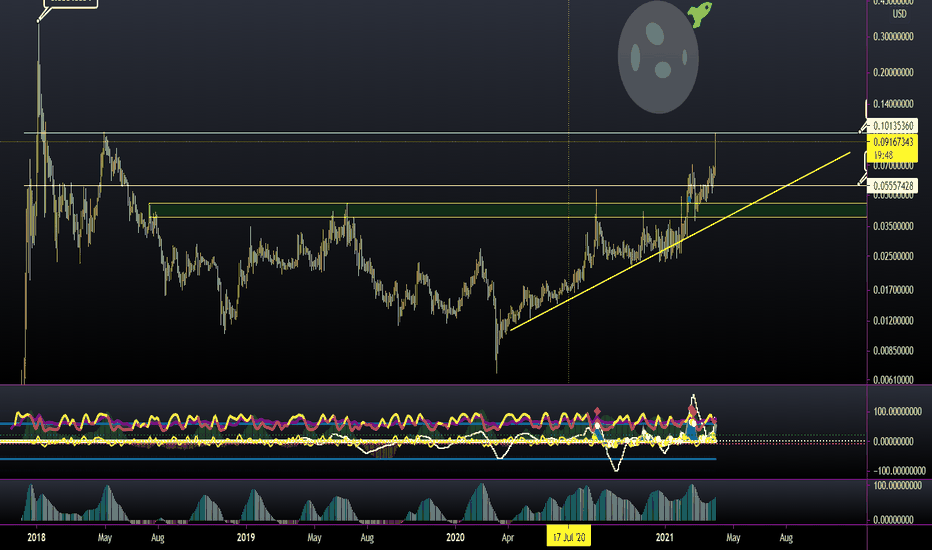The height and width of the screenshot is (550, 932).
Task: Select the 0.10135360 price label
Action: coord(892,126)
